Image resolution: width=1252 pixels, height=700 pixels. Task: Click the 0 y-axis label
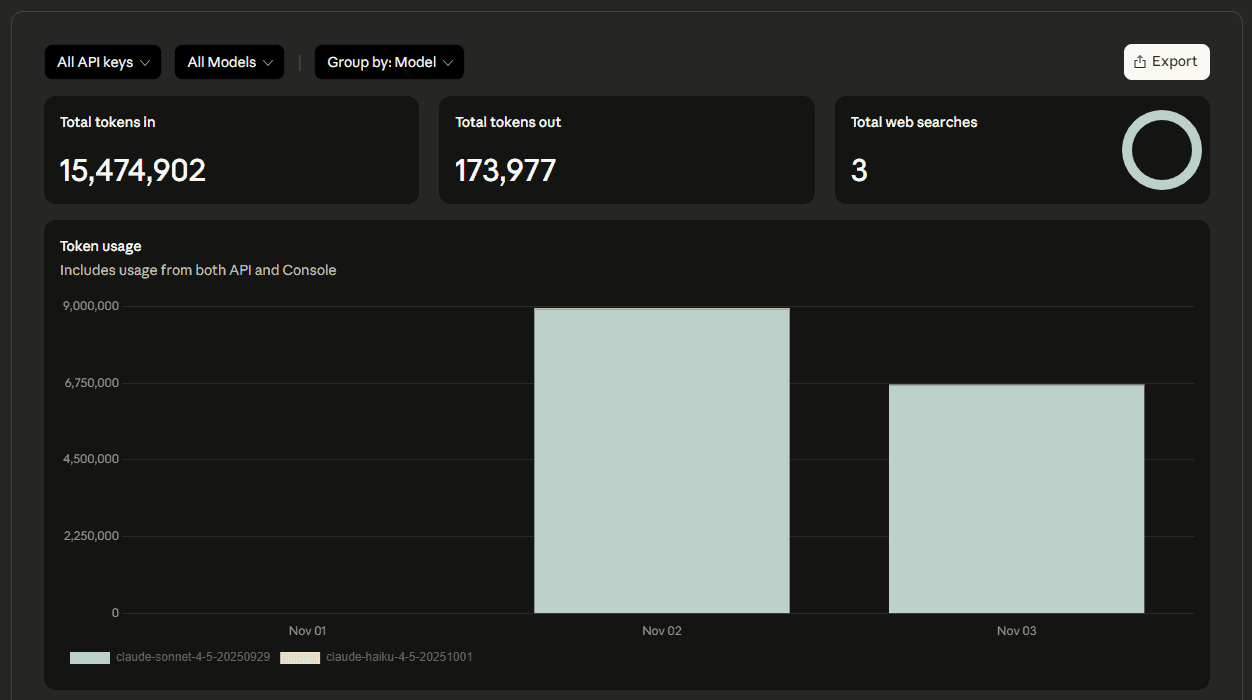point(115,613)
